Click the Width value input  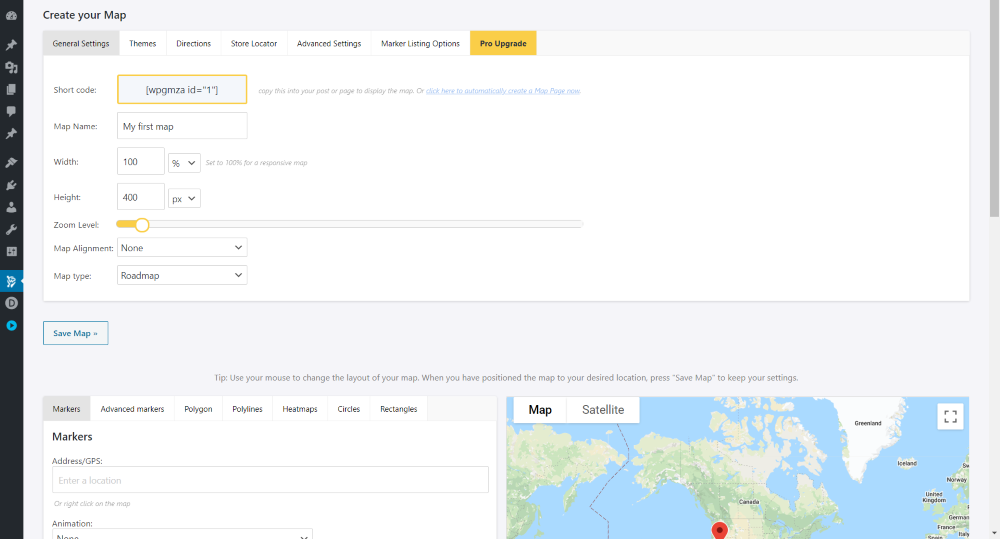pos(140,161)
